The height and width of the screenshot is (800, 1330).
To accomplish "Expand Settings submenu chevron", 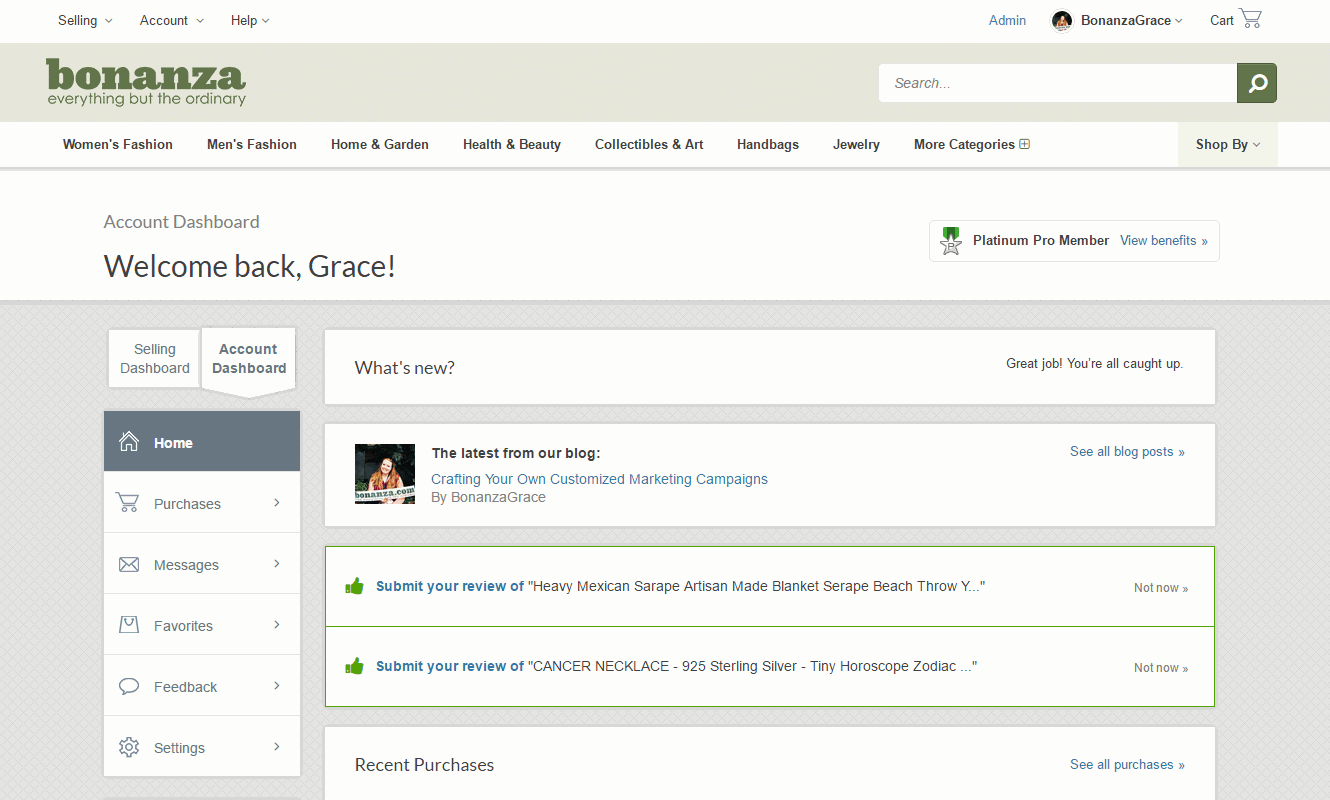I will pos(277,747).
